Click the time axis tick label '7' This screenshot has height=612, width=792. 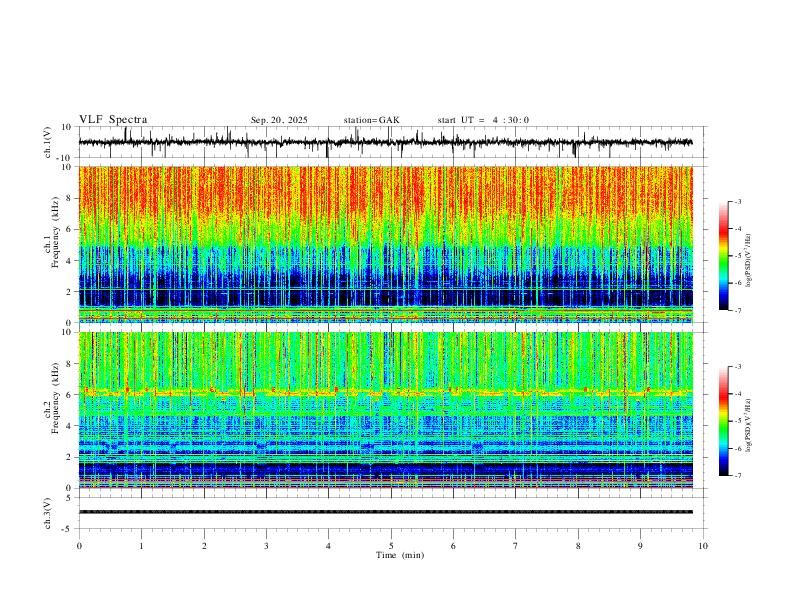coord(516,546)
